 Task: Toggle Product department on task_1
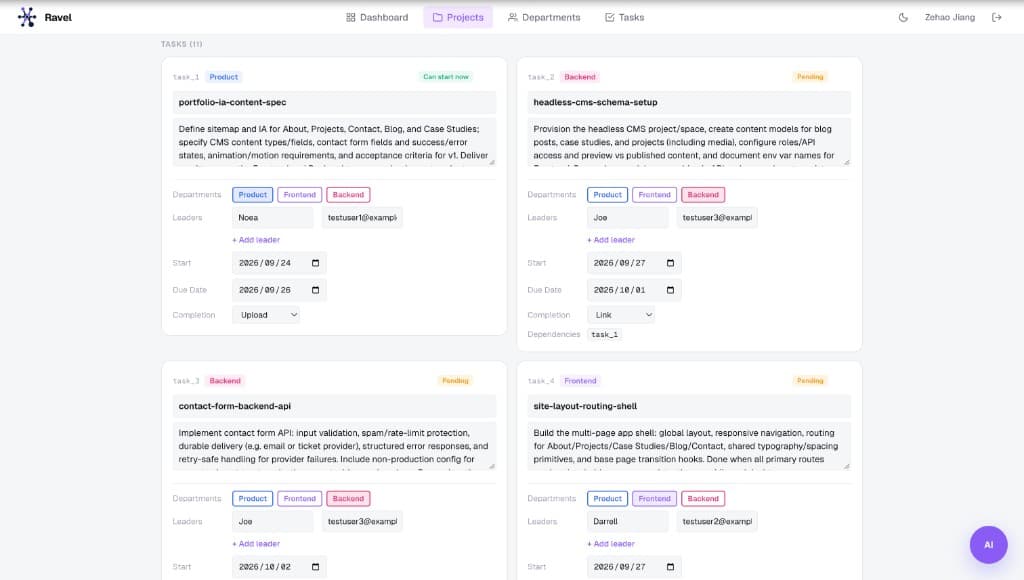tap(253, 195)
